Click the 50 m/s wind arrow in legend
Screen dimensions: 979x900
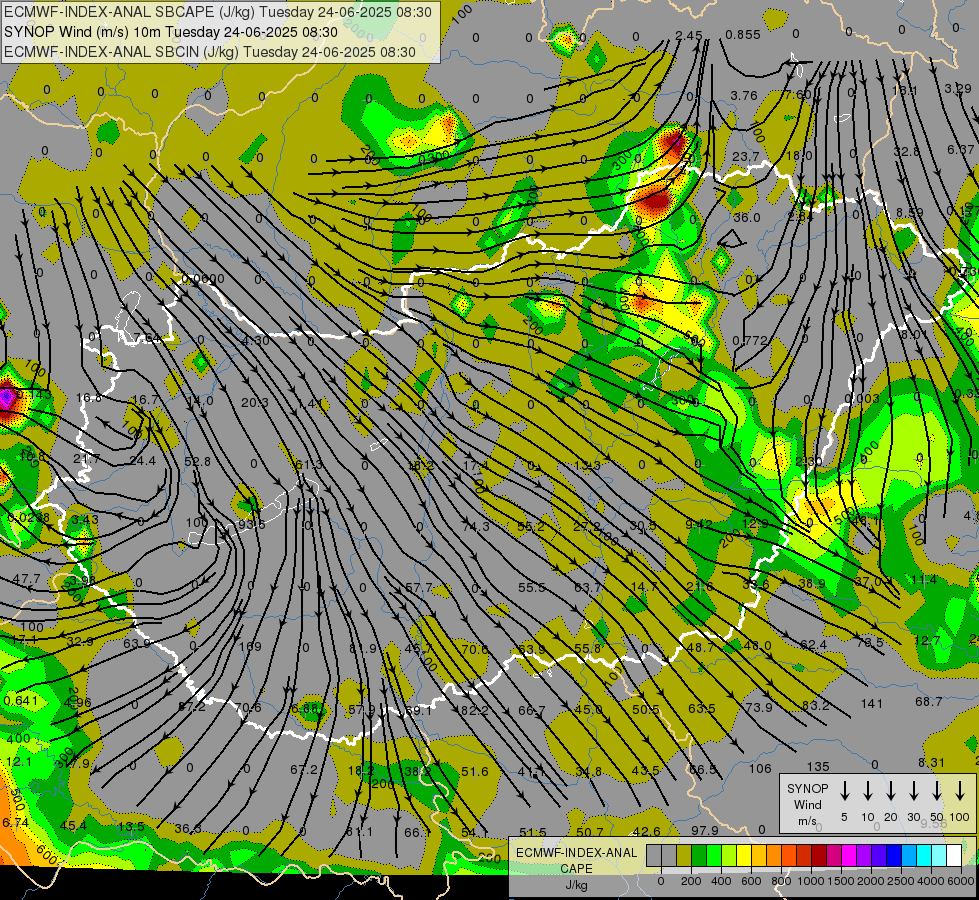tap(937, 791)
